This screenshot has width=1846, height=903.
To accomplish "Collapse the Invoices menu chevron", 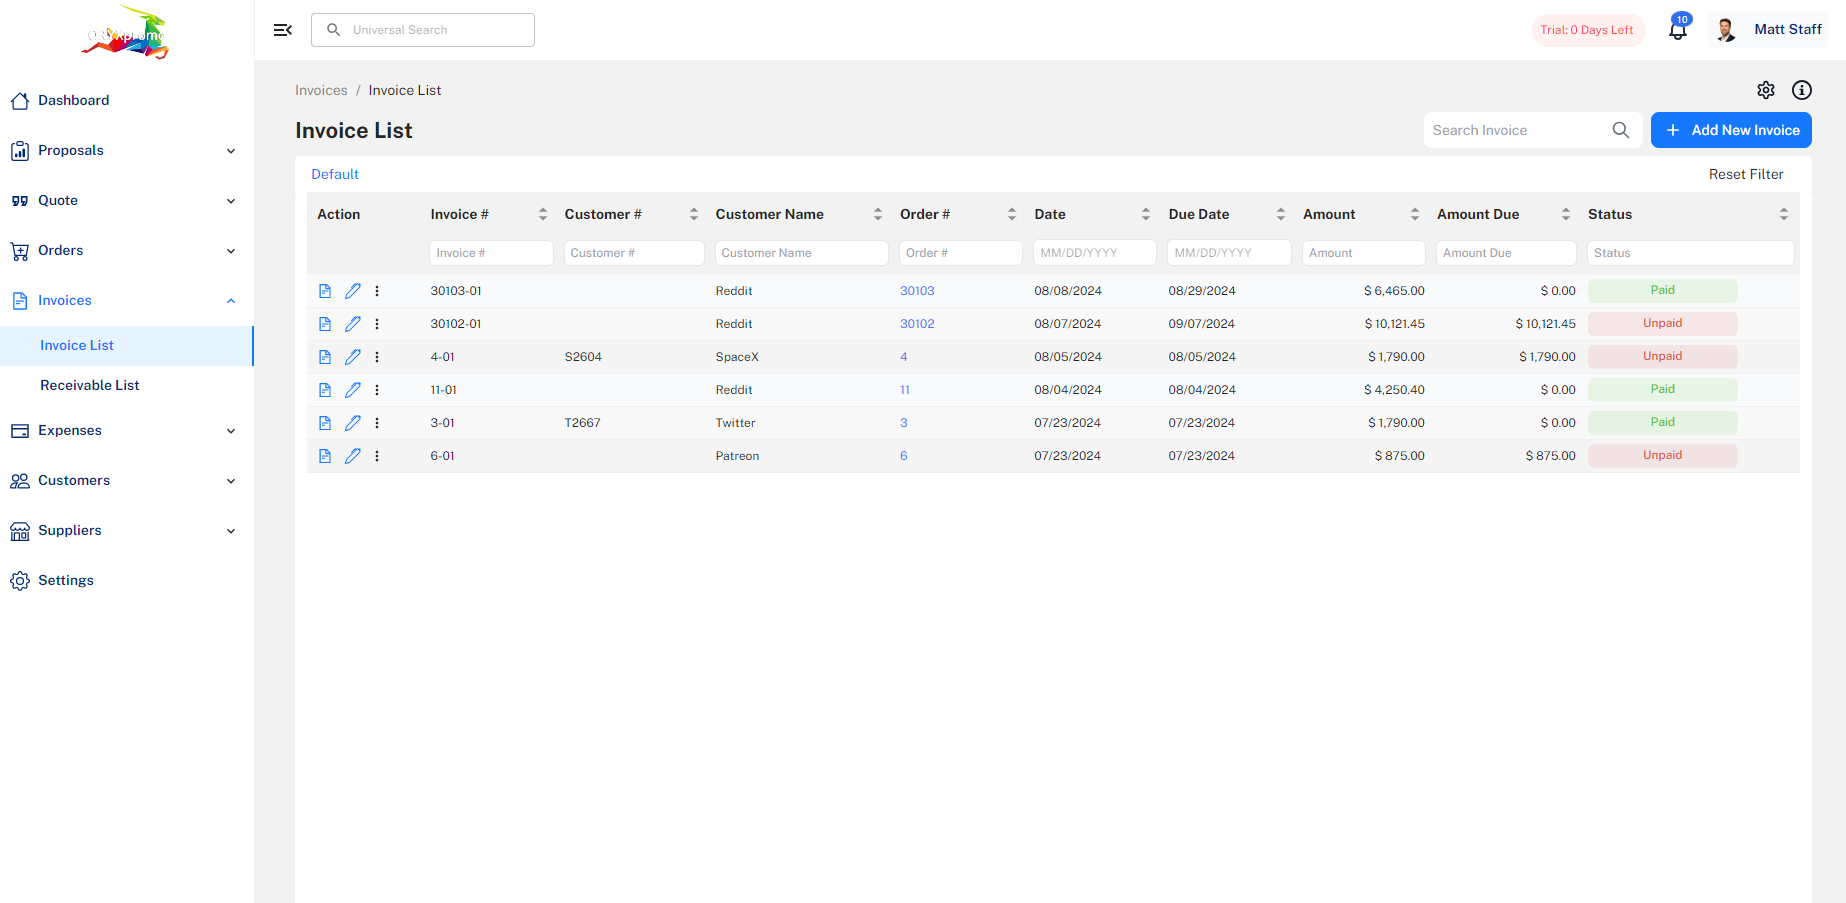I will 231,301.
